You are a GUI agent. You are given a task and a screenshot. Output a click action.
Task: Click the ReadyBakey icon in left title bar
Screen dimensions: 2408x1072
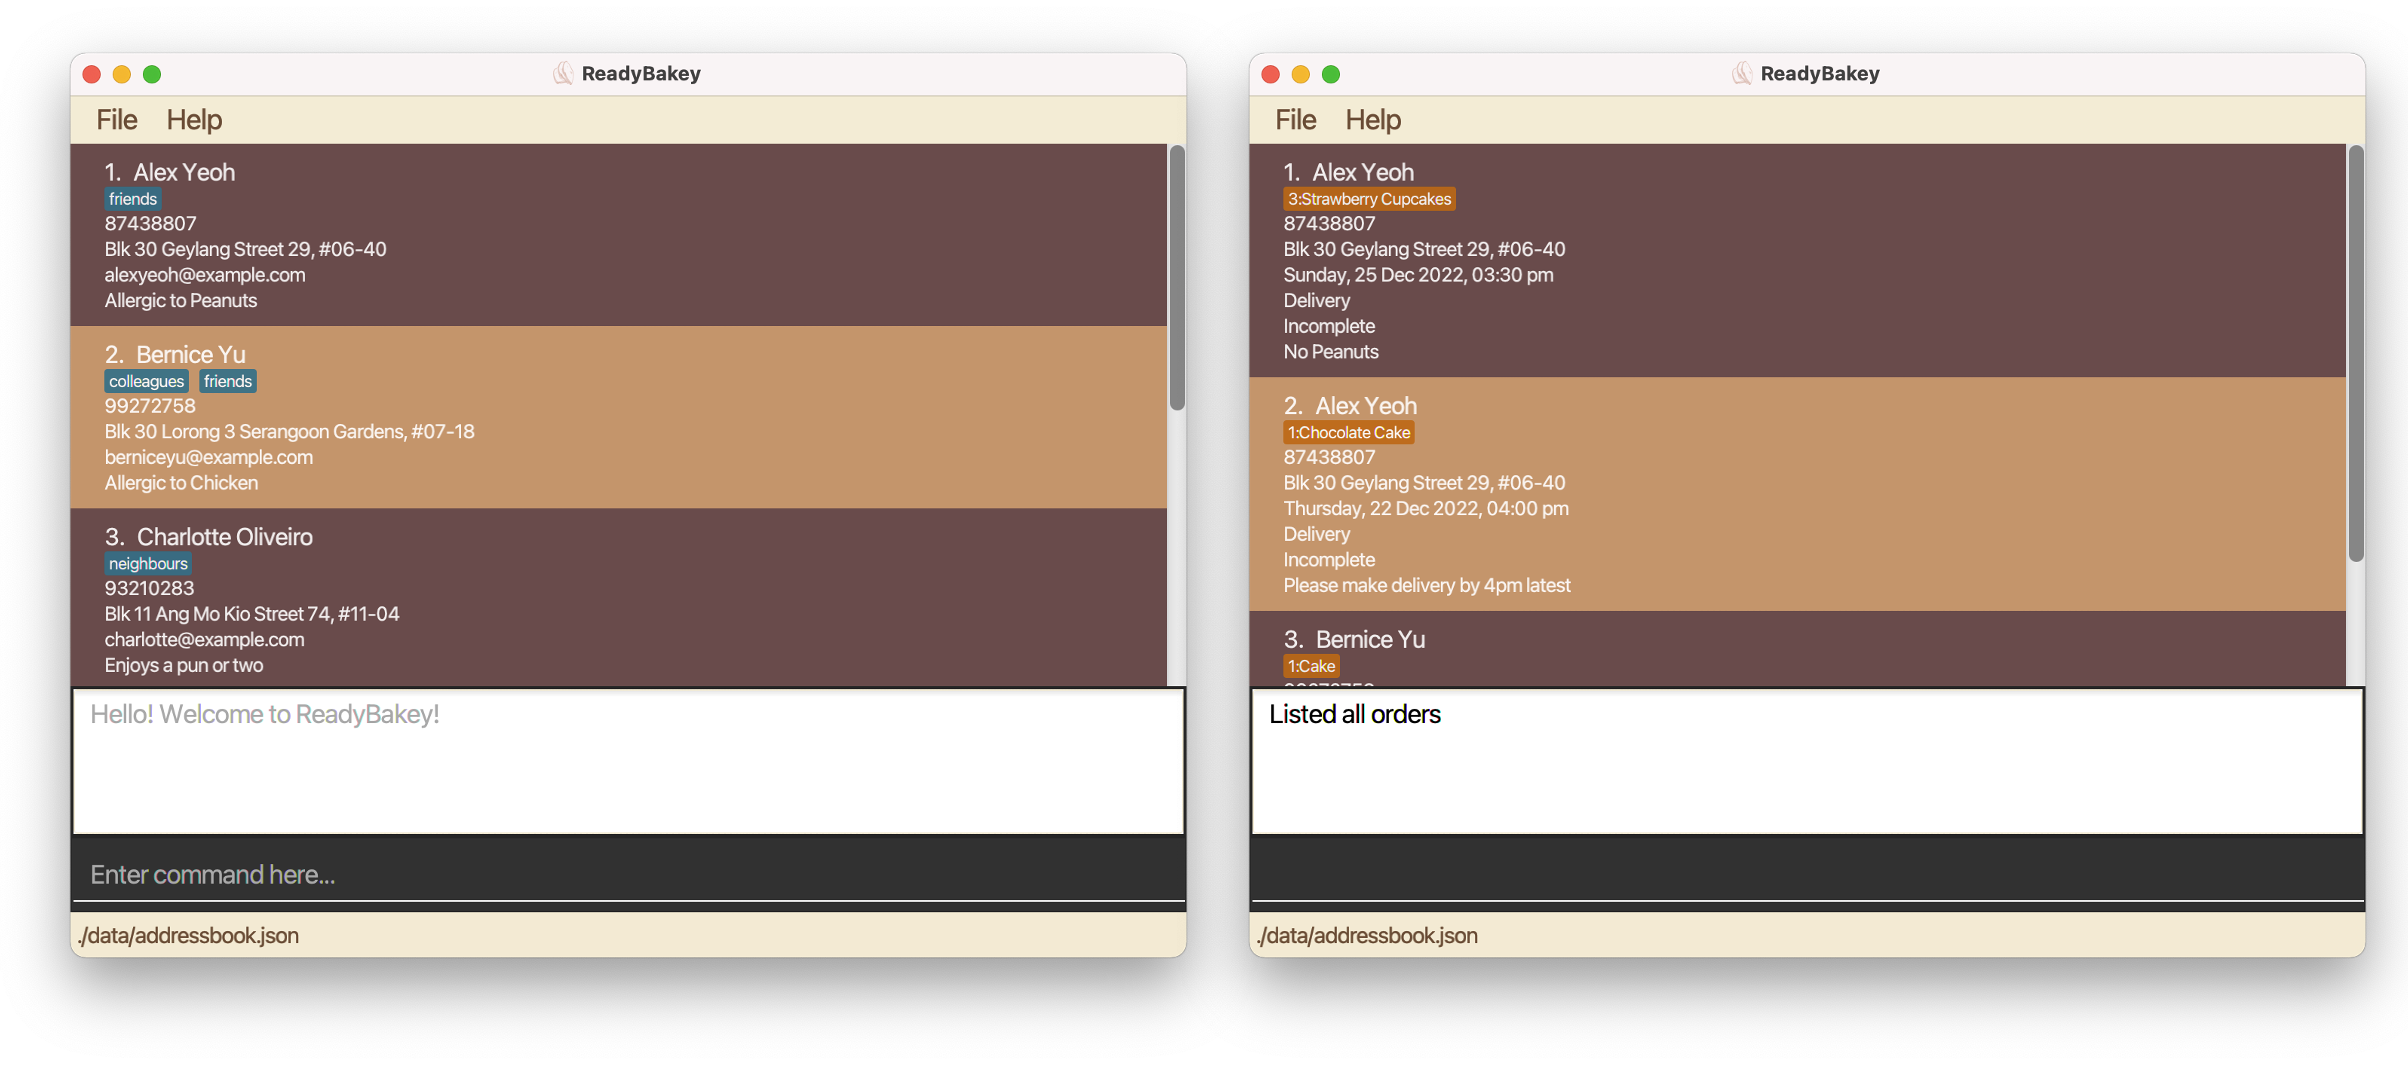click(563, 73)
